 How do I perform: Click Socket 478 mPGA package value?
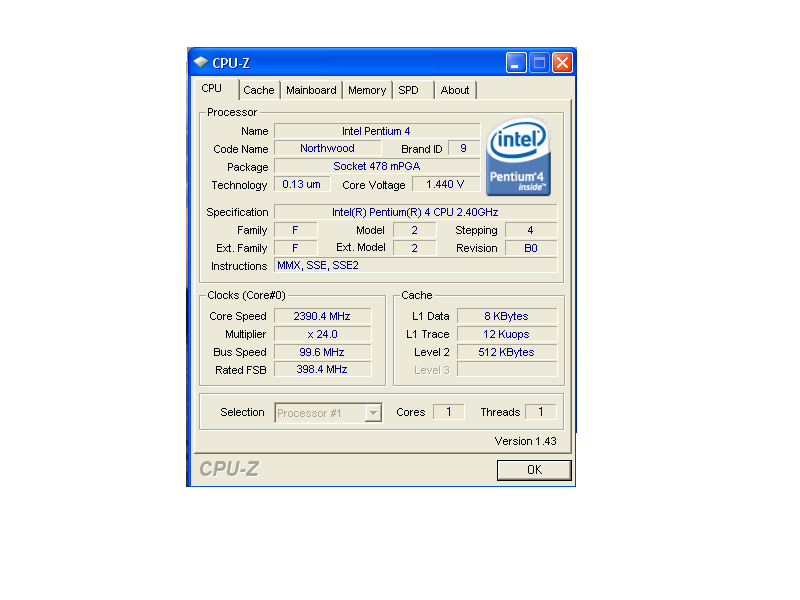[x=377, y=166]
